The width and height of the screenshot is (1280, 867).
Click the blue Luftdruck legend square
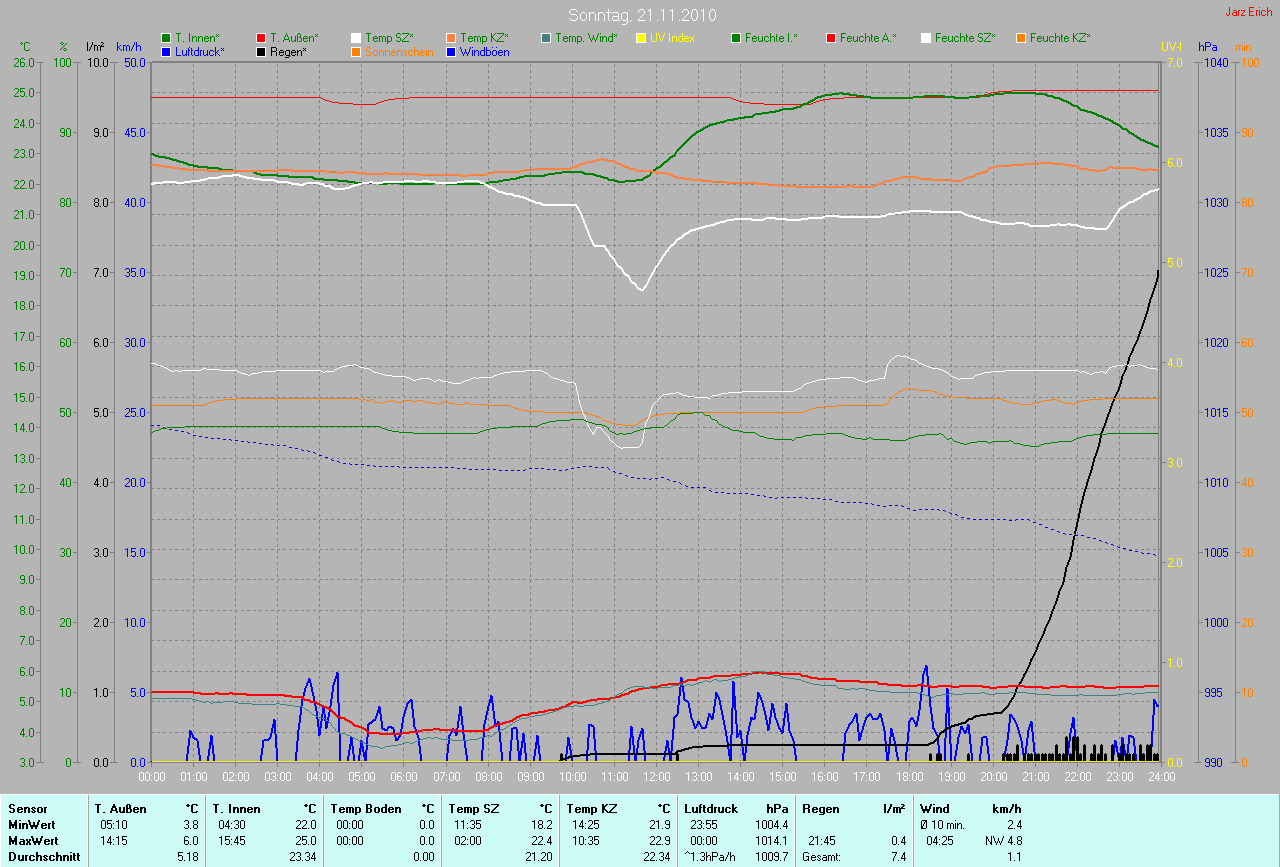(166, 51)
